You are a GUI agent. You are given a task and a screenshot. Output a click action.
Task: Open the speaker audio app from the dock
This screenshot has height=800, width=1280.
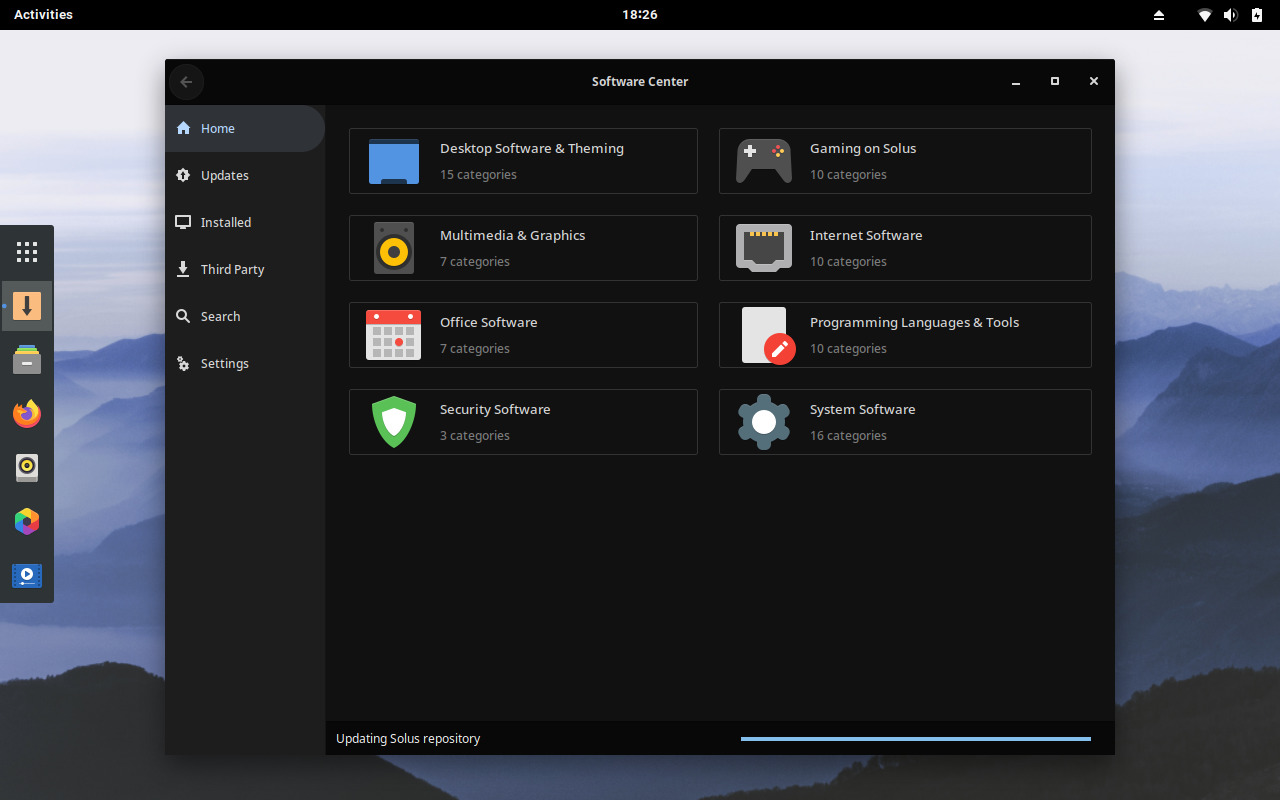pos(27,467)
